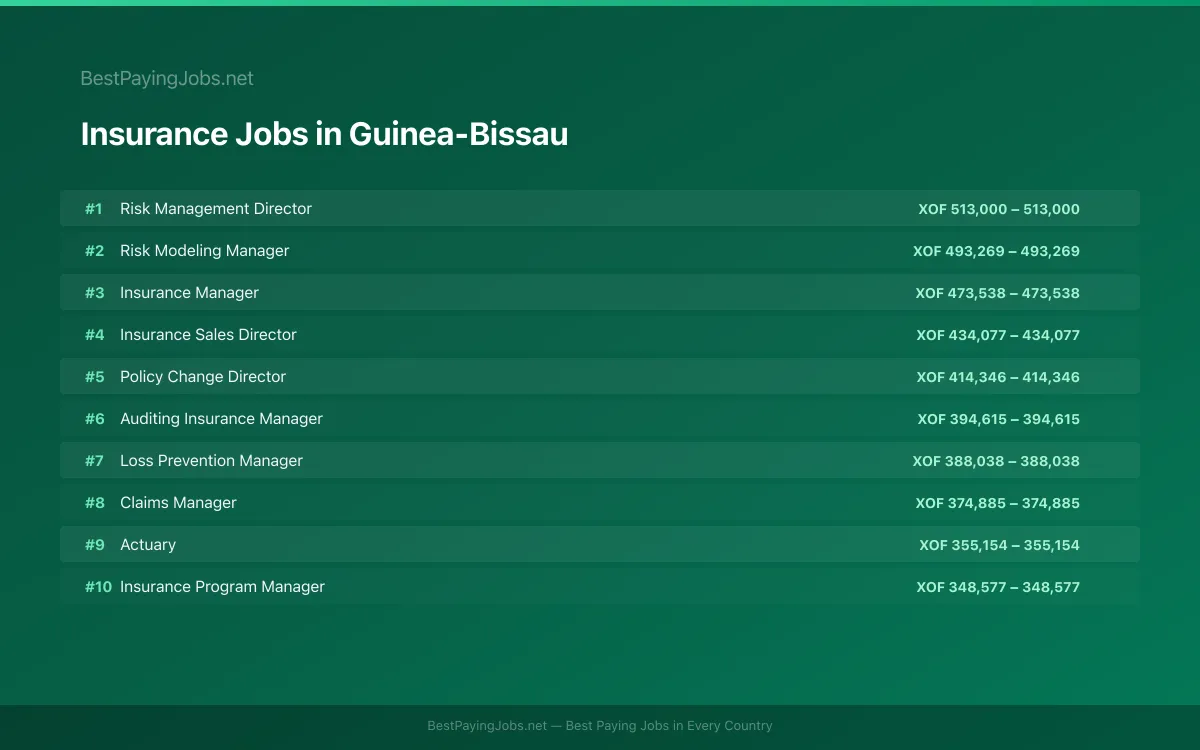Select salary XOF 348,577 – 348,577

(998, 587)
